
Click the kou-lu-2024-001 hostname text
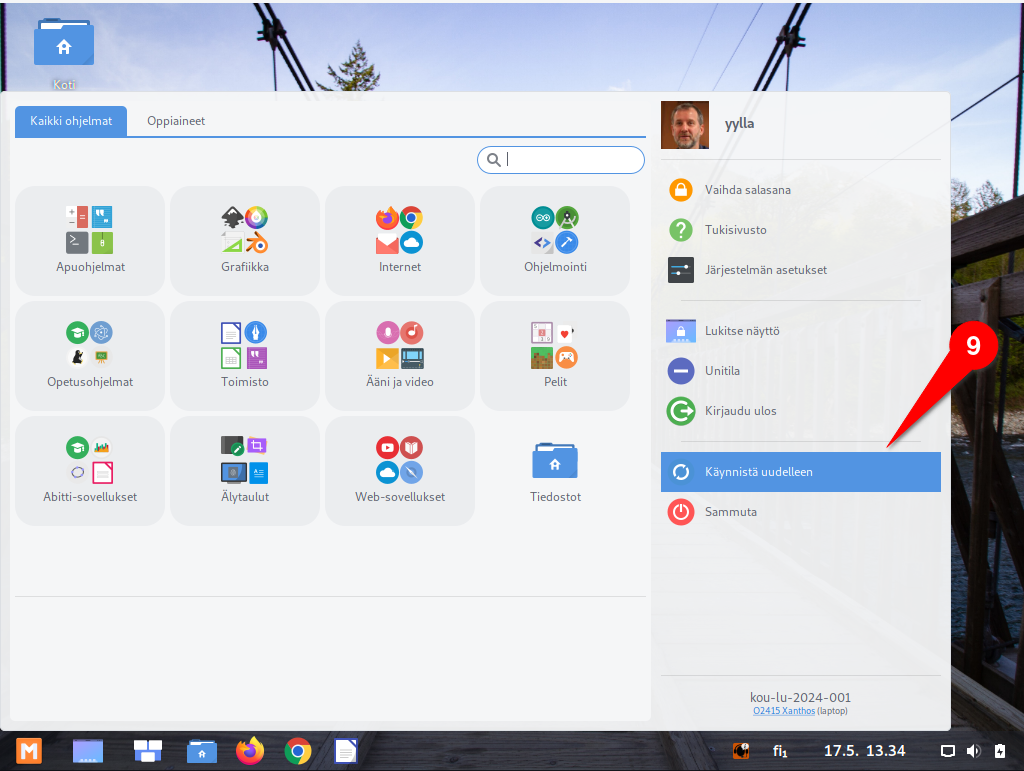tap(800, 697)
